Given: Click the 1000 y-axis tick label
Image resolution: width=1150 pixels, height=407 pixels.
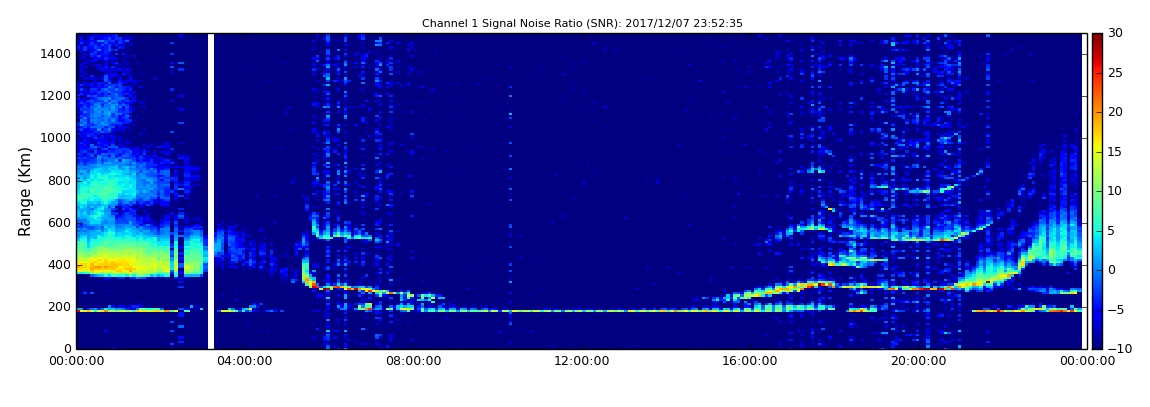Looking at the screenshot, I should tap(56, 138).
